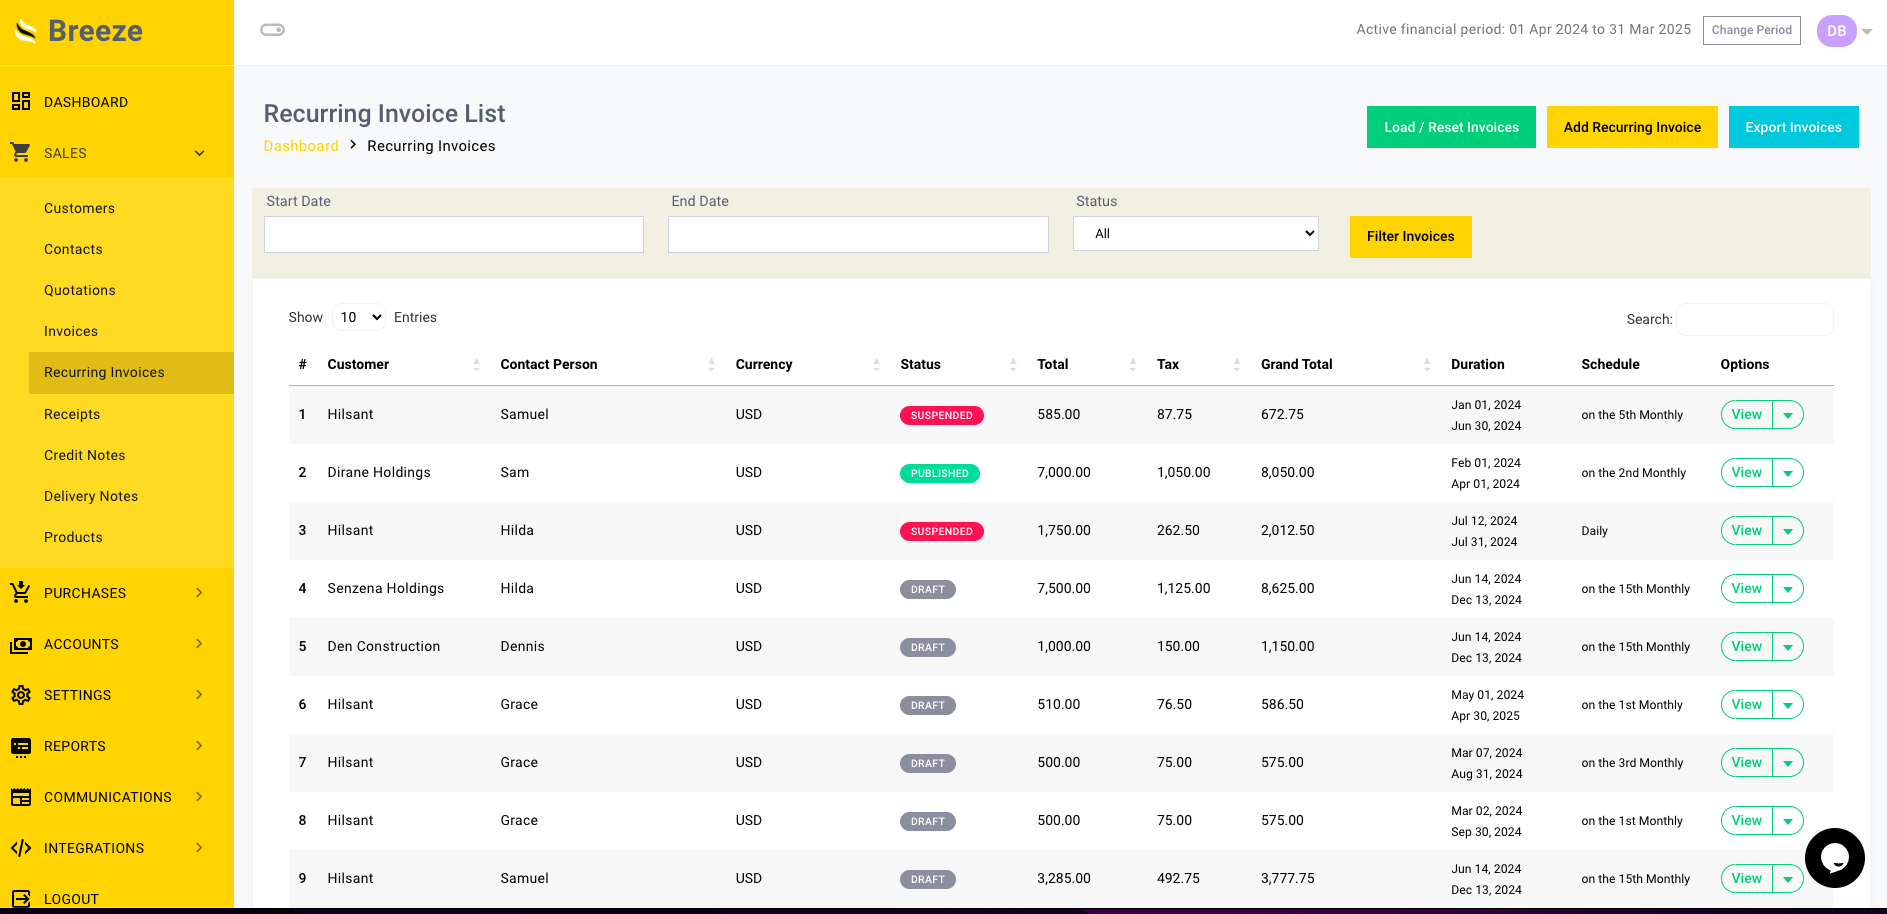Open the Status filter dropdown
This screenshot has width=1887, height=914.
click(x=1195, y=233)
